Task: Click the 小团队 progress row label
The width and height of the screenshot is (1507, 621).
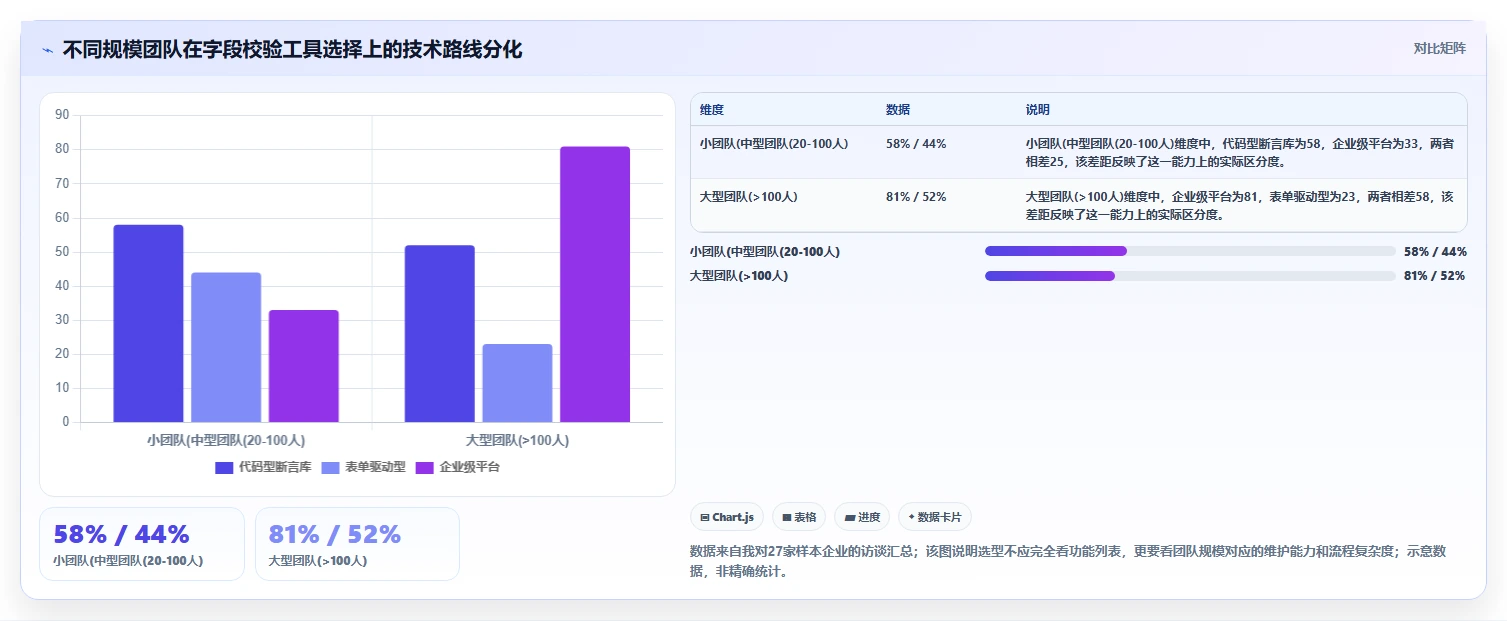Action: (x=765, y=251)
